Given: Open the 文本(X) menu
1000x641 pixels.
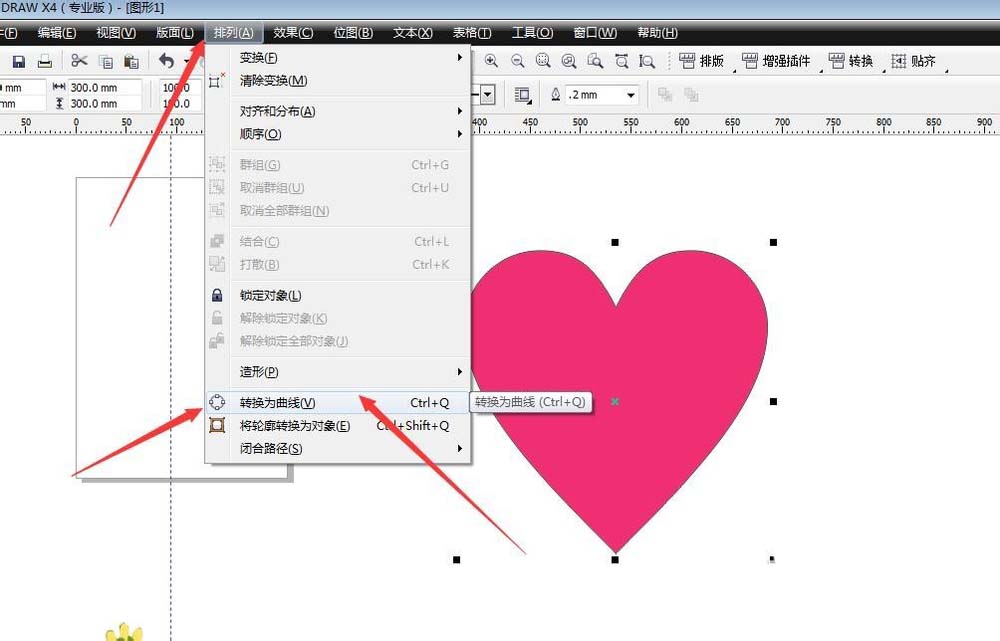Looking at the screenshot, I should coord(413,33).
